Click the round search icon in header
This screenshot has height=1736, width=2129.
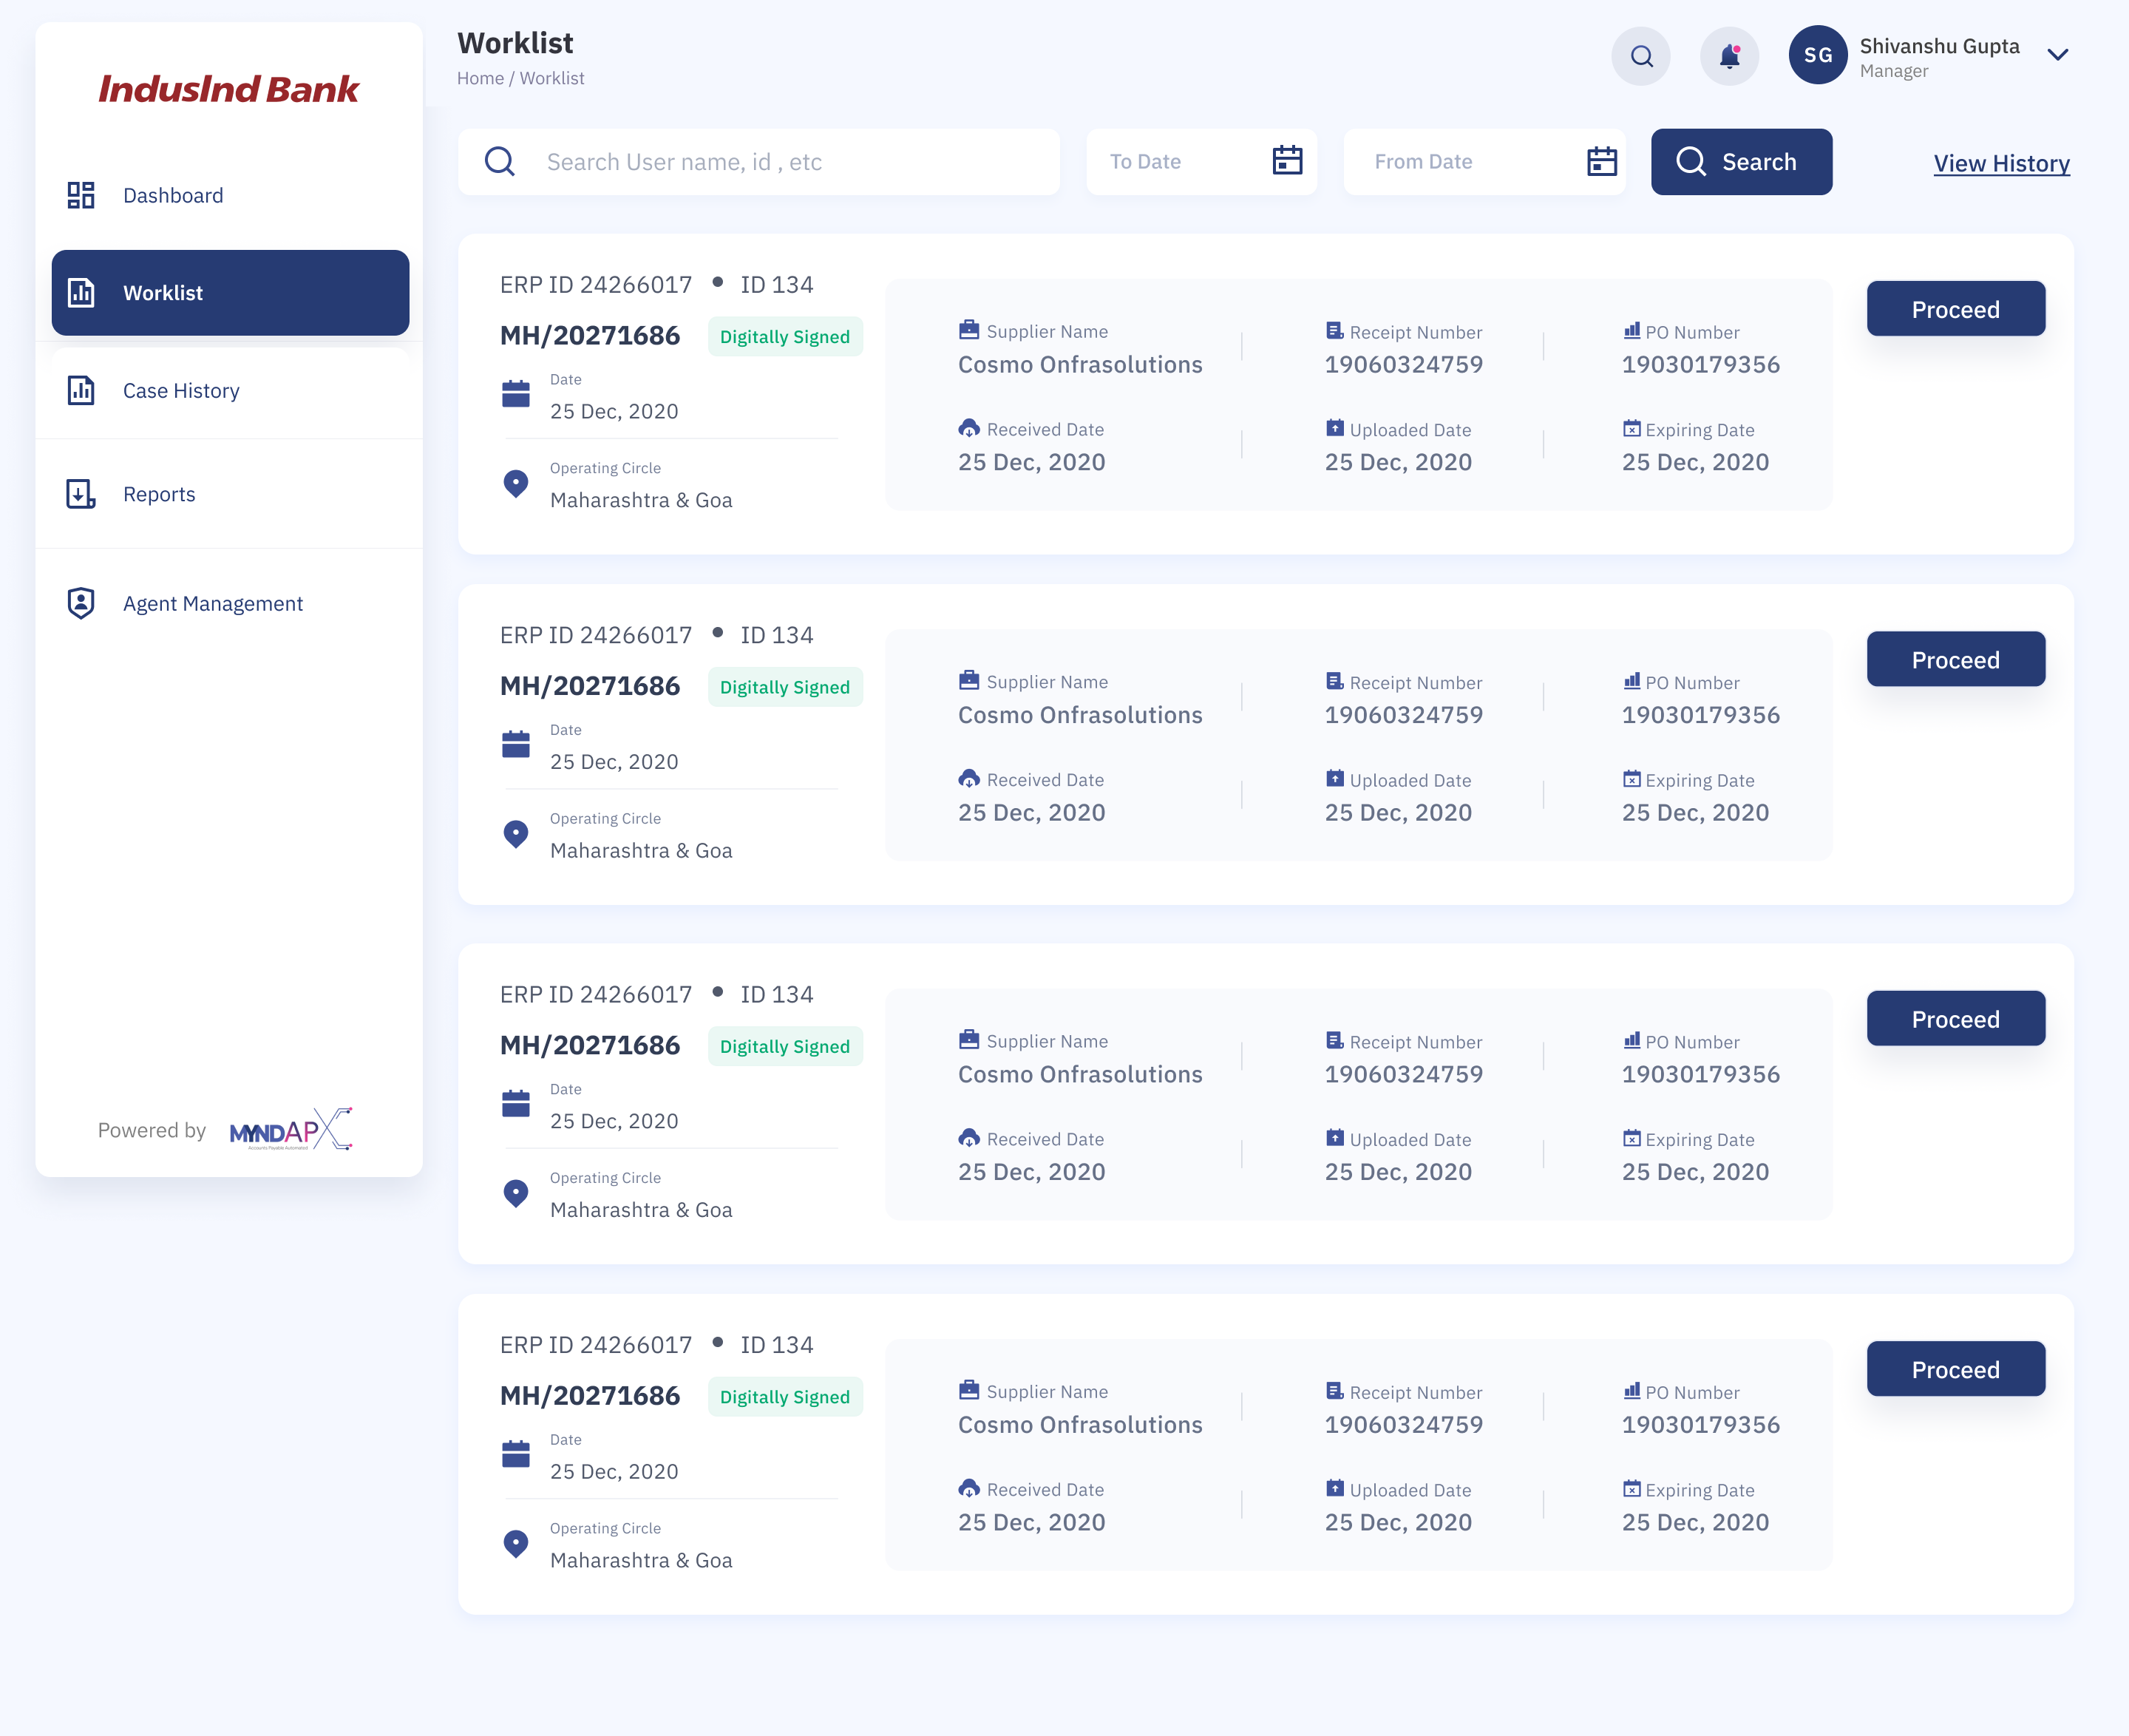1641,56
